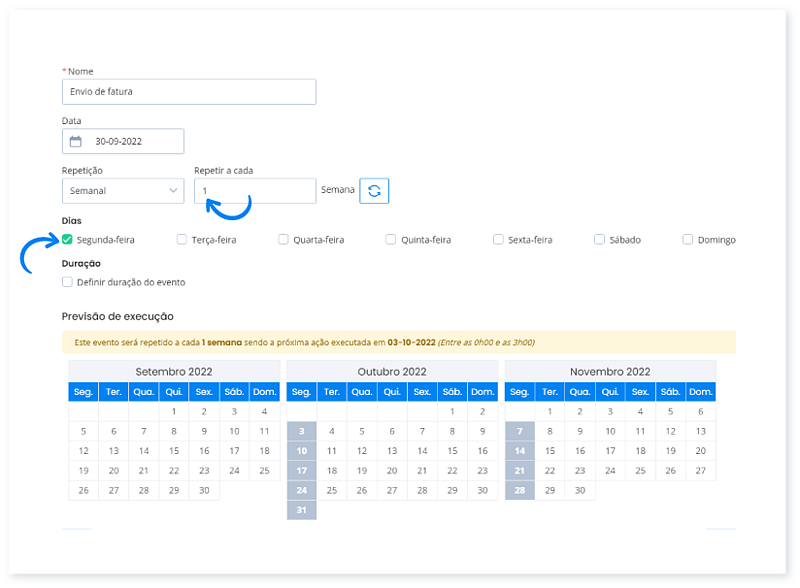Click day 30 in Setembro 2022 calendar
The width and height of the screenshot is (800, 588).
[204, 490]
